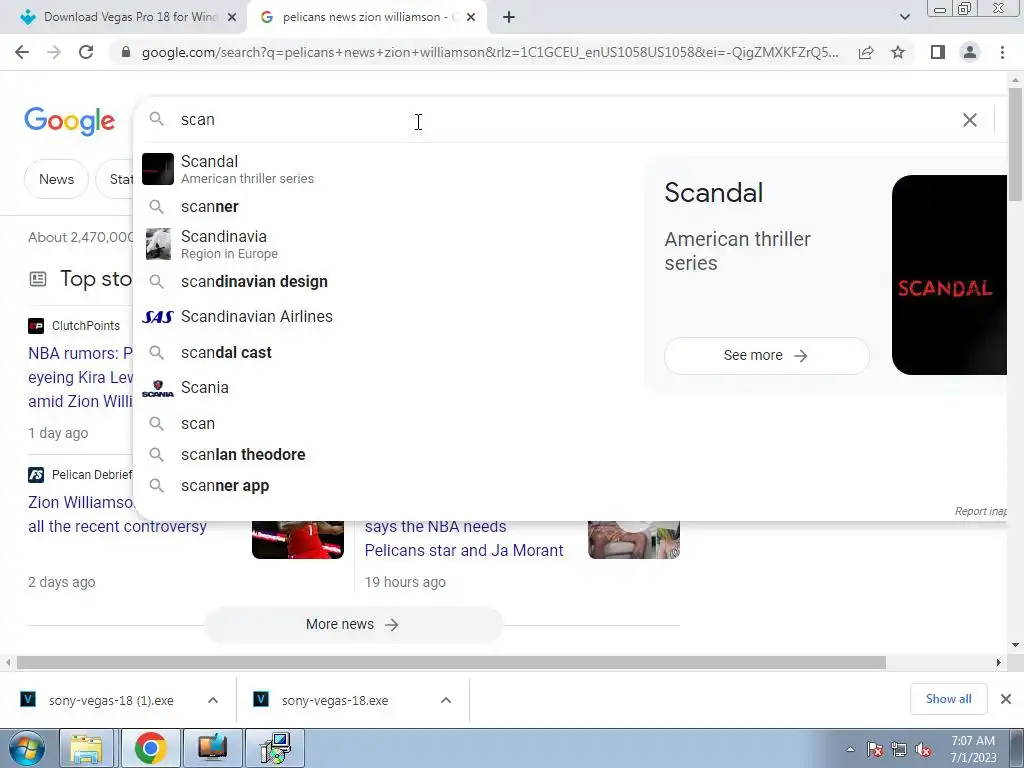Viewport: 1024px width, 768px height.
Task: Click in the Google search input
Action: [x=562, y=120]
